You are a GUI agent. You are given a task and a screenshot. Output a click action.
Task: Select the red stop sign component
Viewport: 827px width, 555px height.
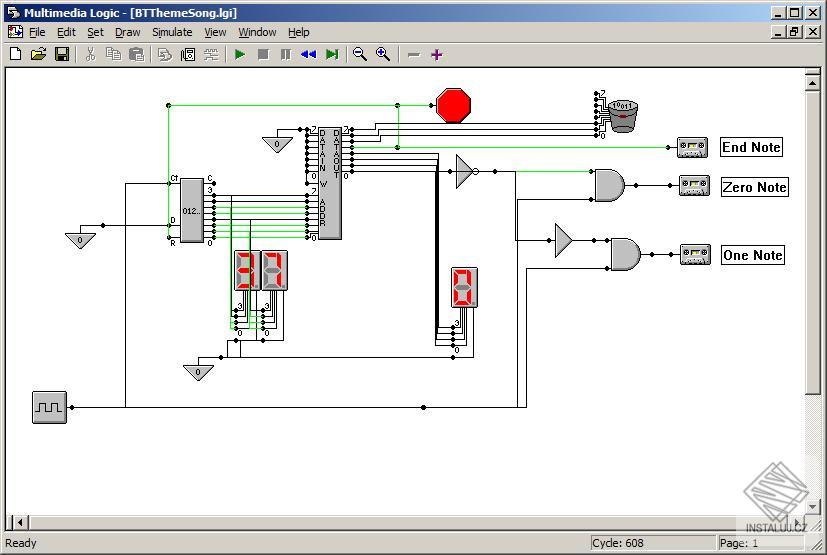[454, 106]
